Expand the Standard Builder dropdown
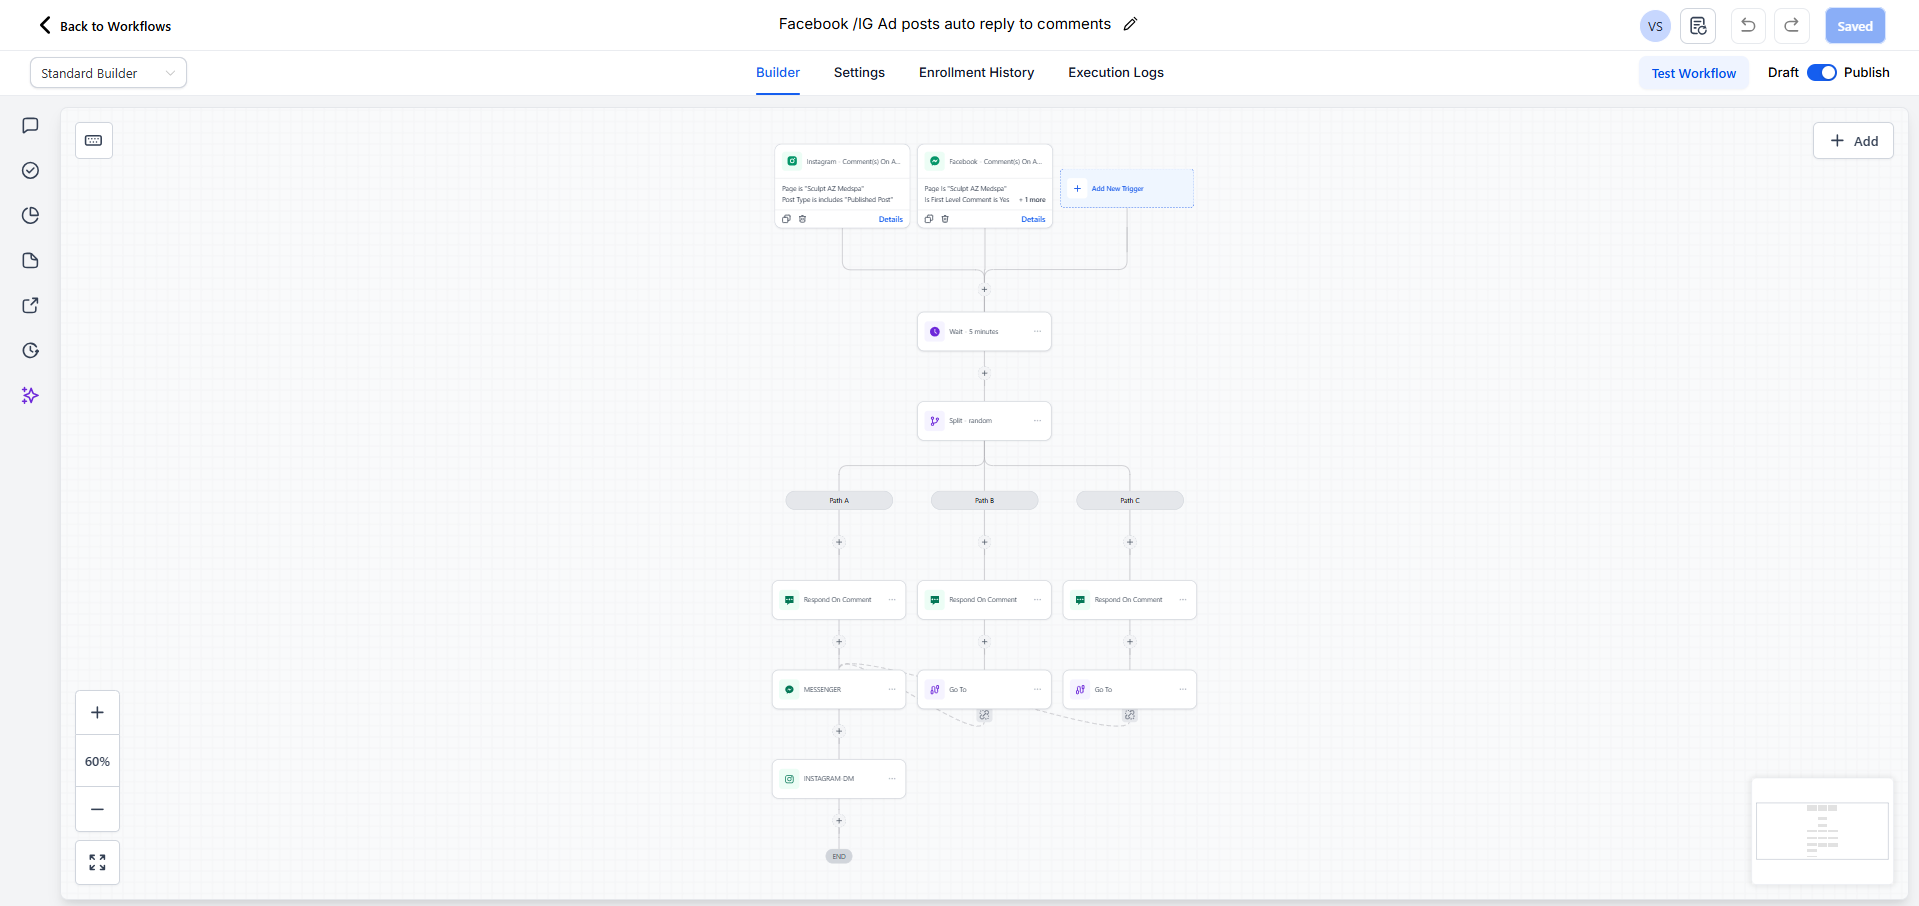The height and width of the screenshot is (906, 1919). click(108, 73)
